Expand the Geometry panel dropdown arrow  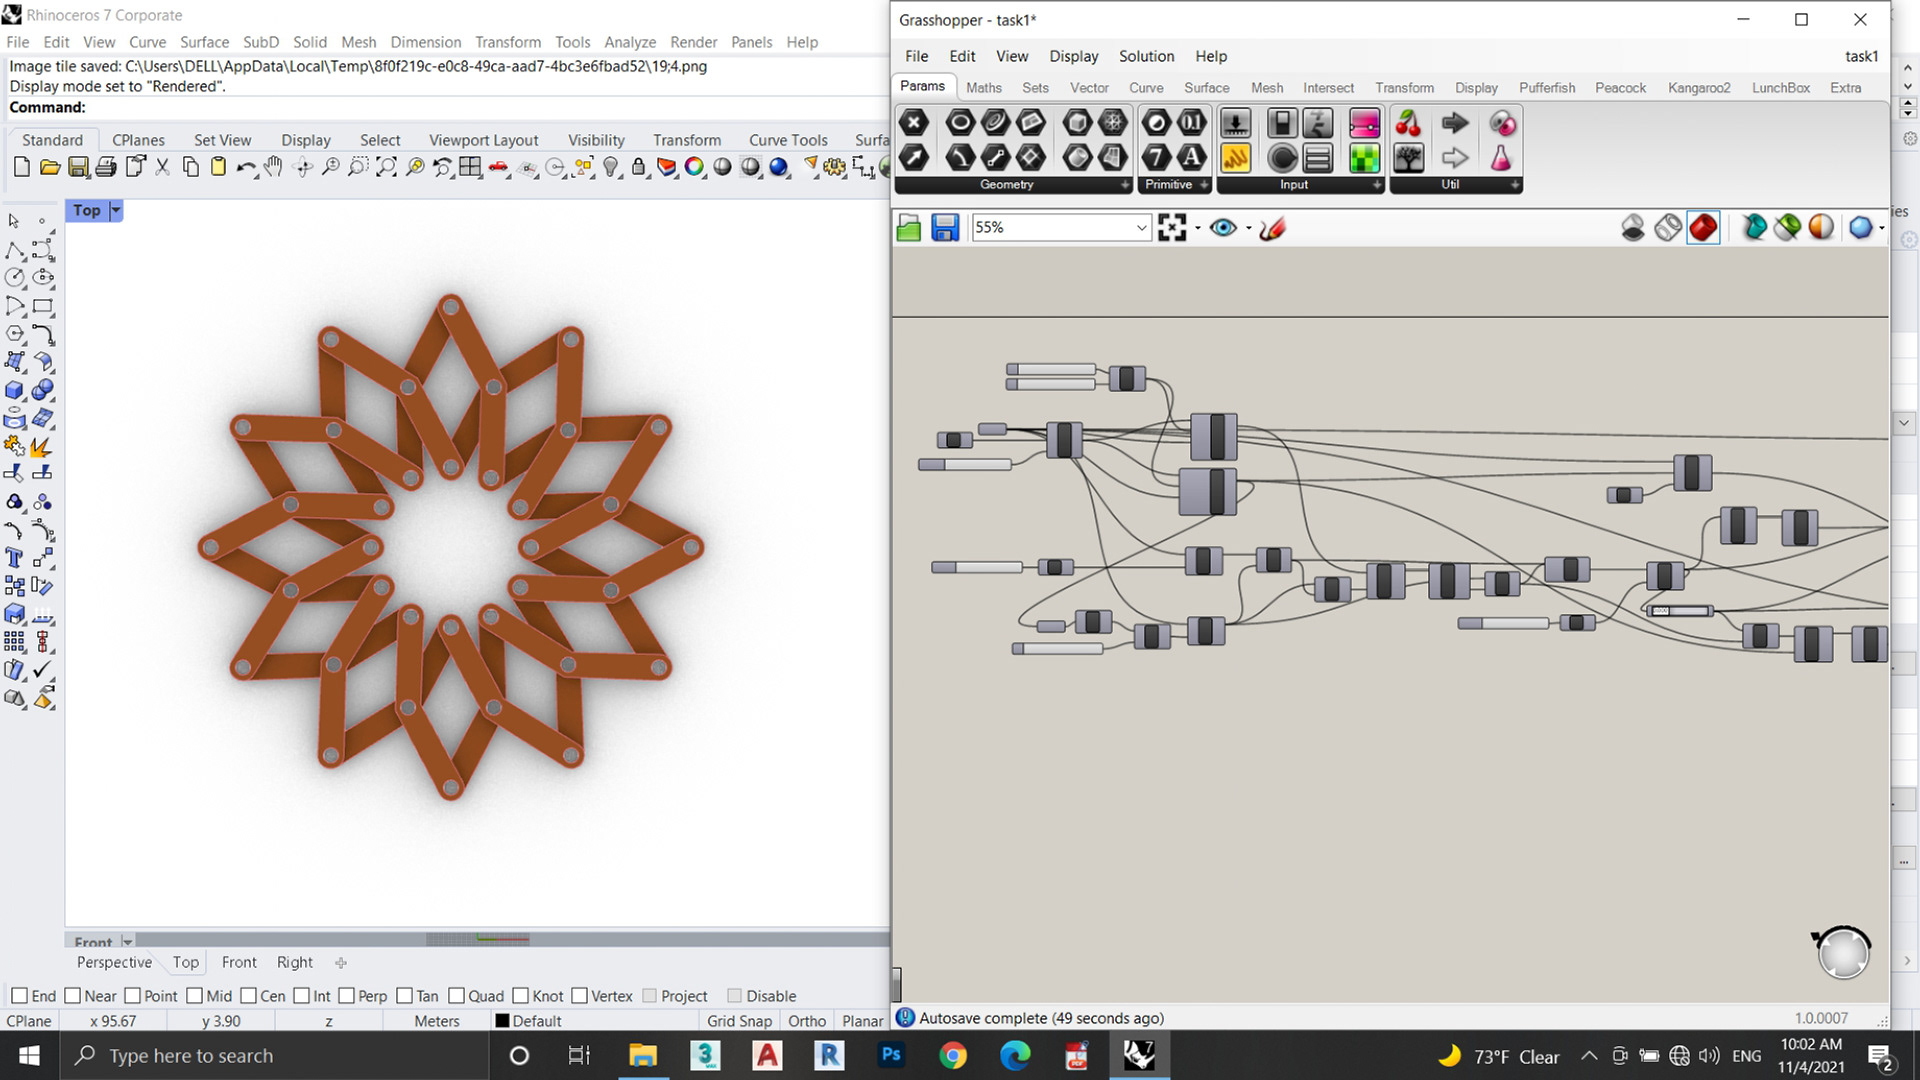pyautogui.click(x=1124, y=185)
